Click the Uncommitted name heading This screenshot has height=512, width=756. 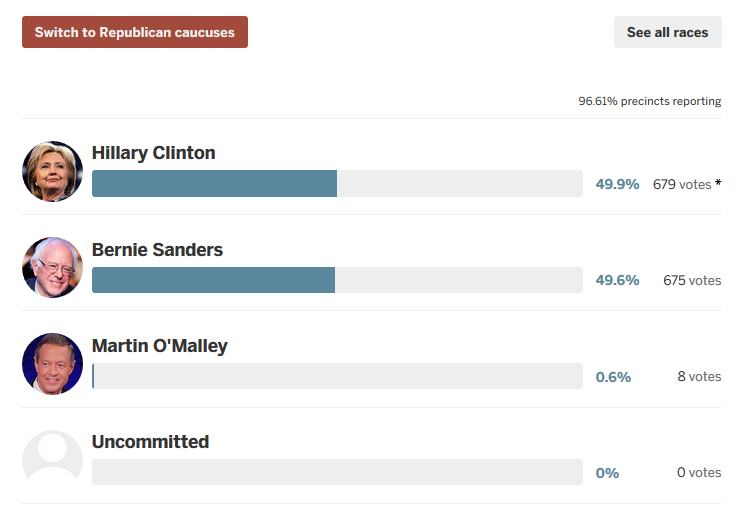tap(150, 442)
